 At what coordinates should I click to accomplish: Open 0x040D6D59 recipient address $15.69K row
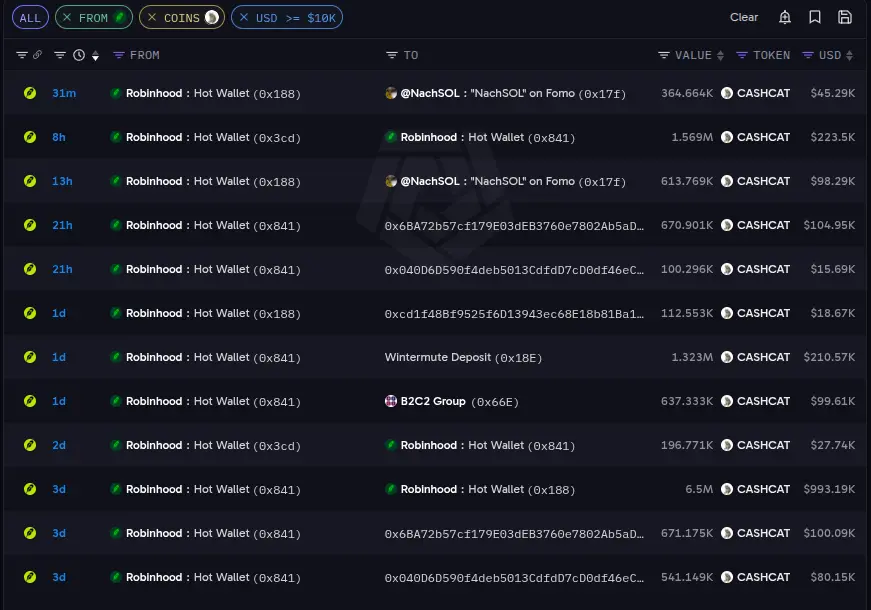coord(514,269)
